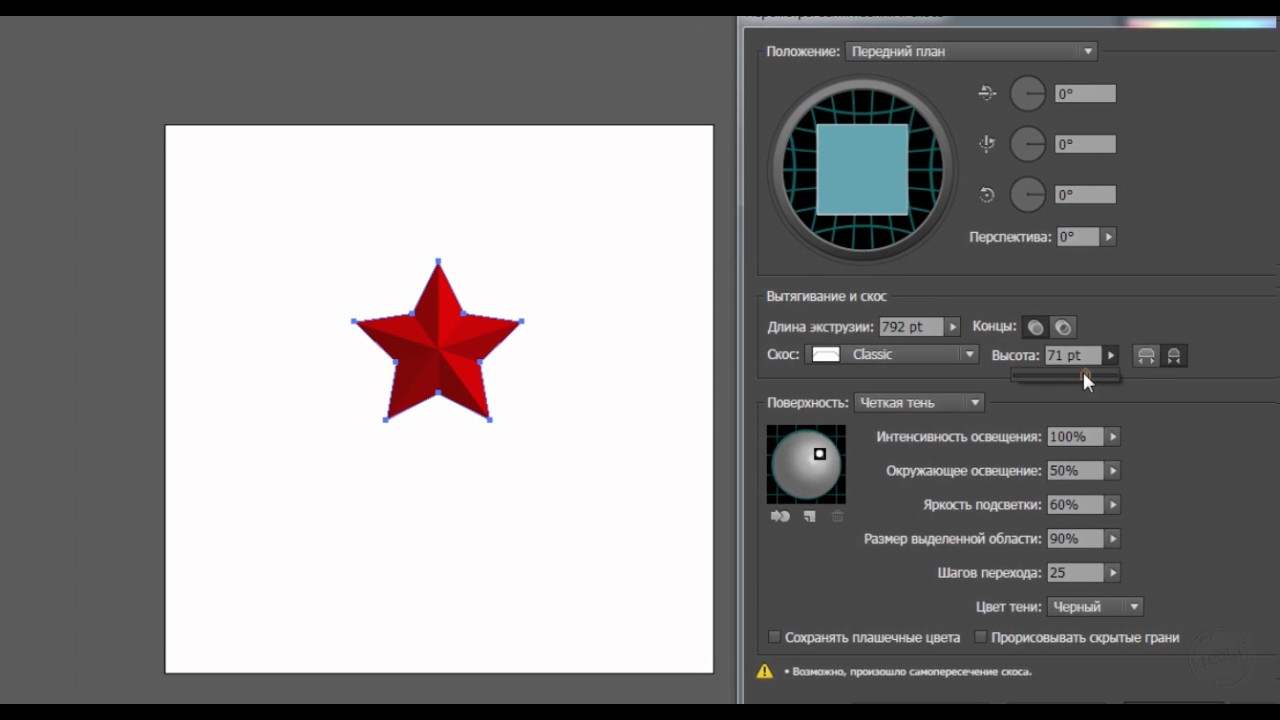The height and width of the screenshot is (720, 1280).
Task: Click the Высота value field
Action: [1072, 355]
